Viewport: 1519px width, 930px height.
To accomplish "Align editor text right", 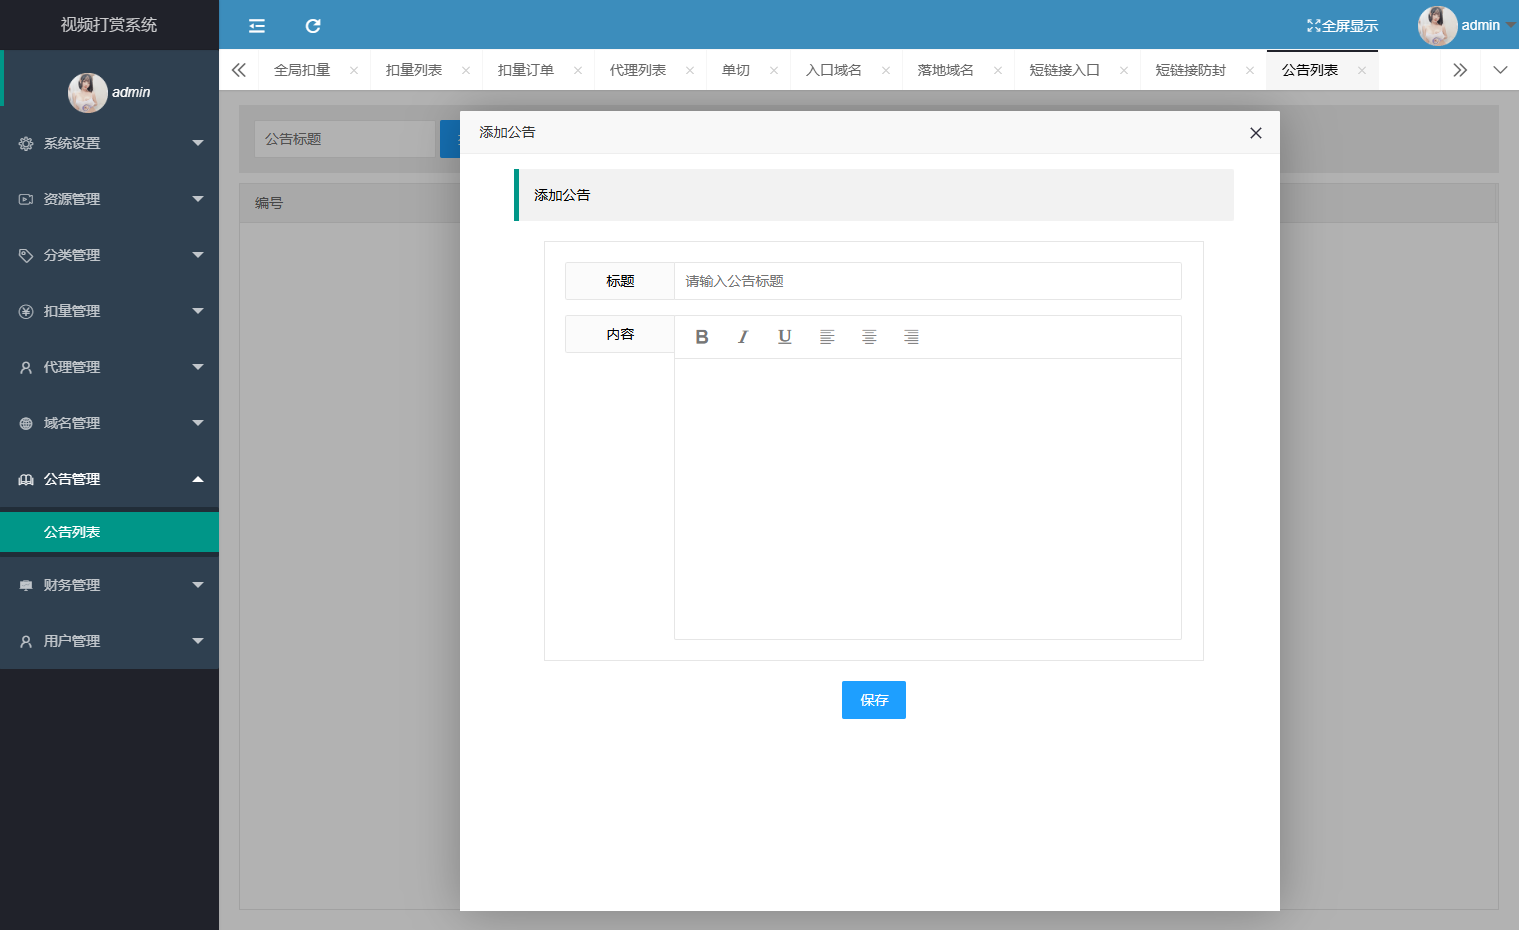I will (x=911, y=337).
